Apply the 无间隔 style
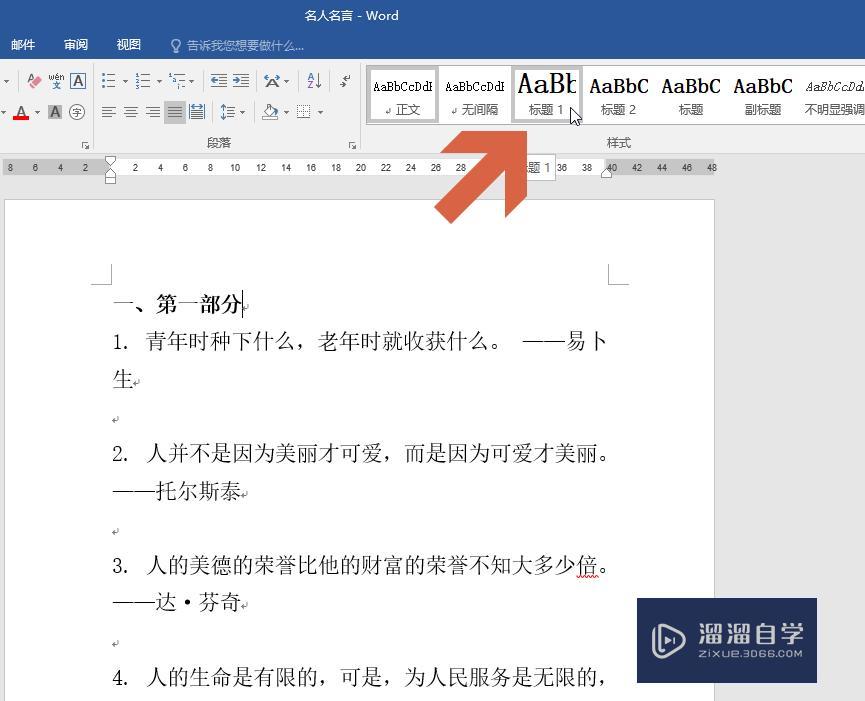The height and width of the screenshot is (701, 865). [x=474, y=95]
